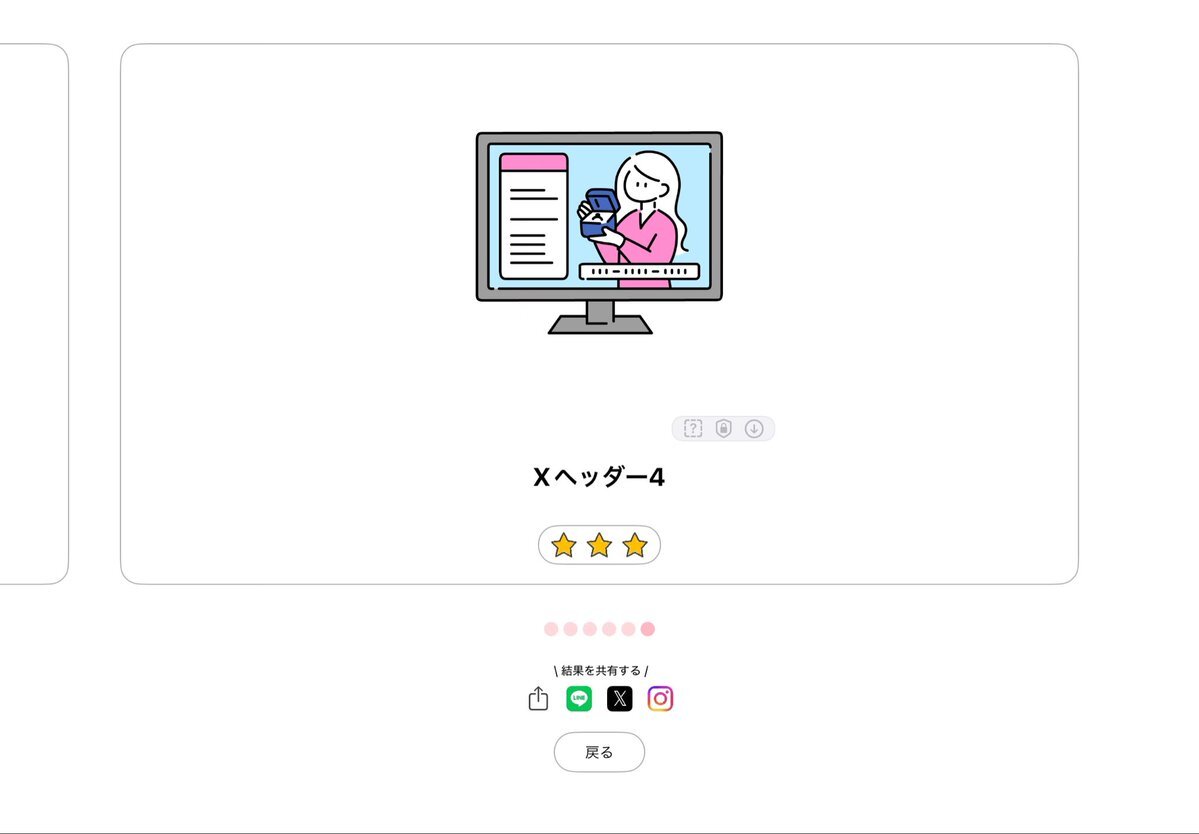The width and height of the screenshot is (1199, 834).
Task: Click the 戻る back button
Action: (x=600, y=752)
